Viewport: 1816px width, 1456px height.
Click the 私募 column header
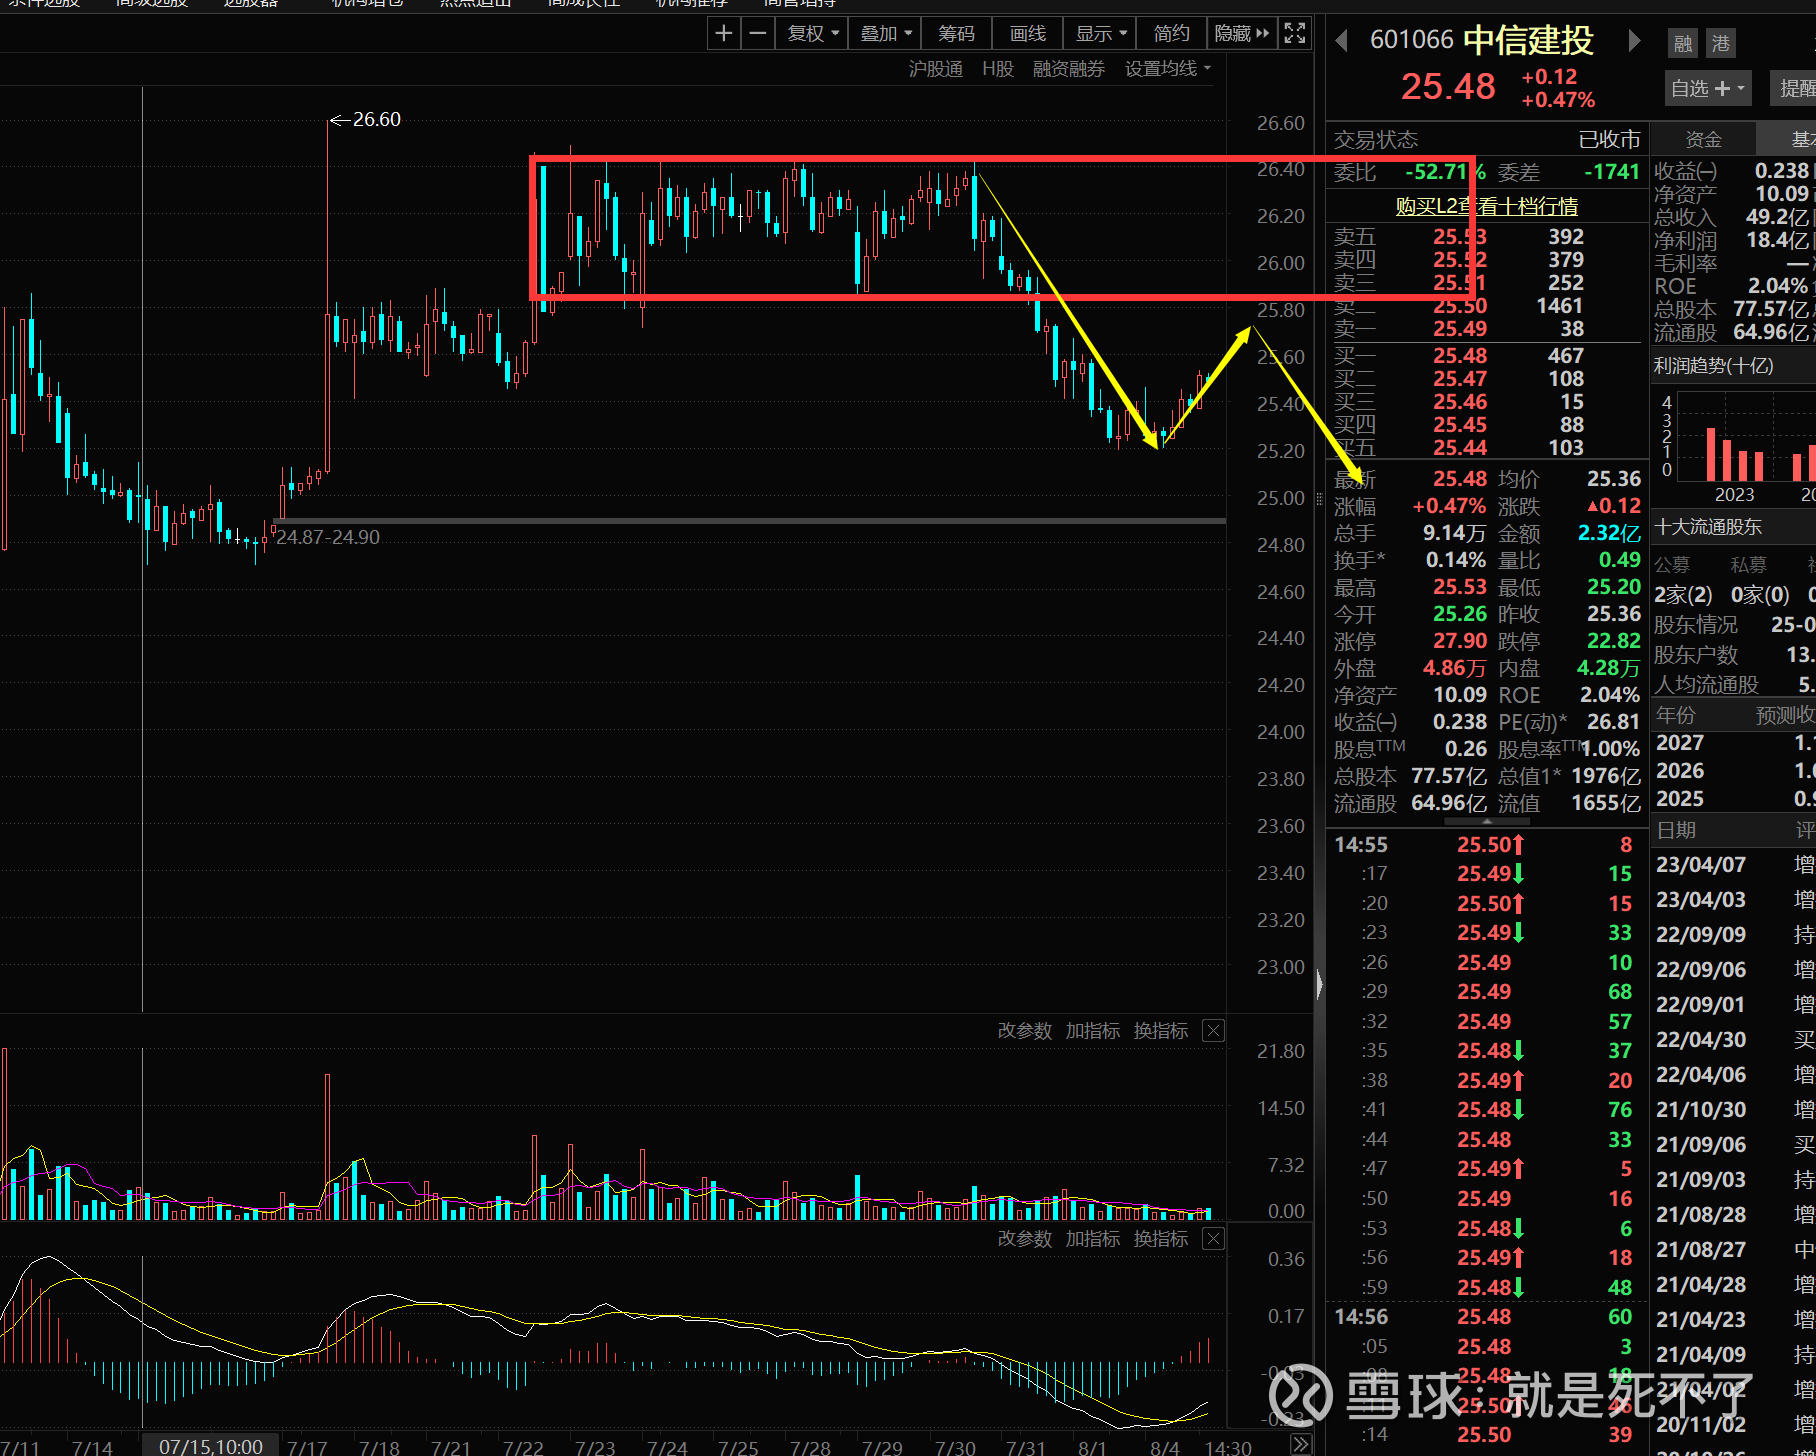[1748, 565]
